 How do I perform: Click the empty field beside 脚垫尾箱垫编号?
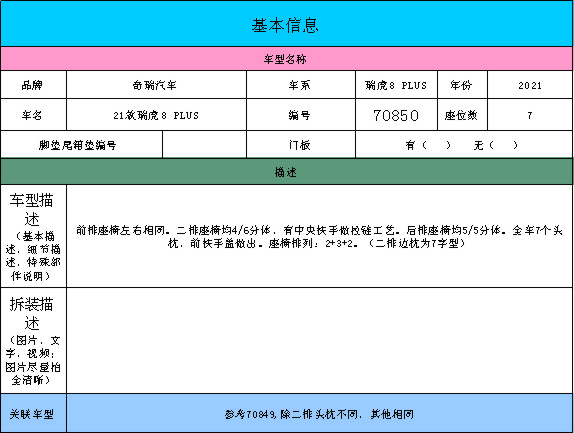pos(204,145)
